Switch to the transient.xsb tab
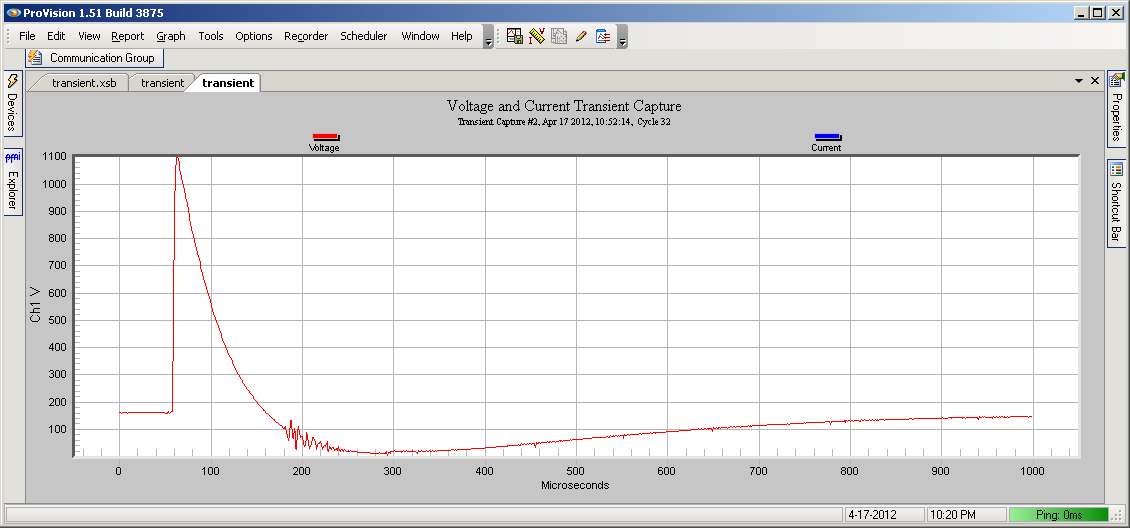 tap(84, 83)
